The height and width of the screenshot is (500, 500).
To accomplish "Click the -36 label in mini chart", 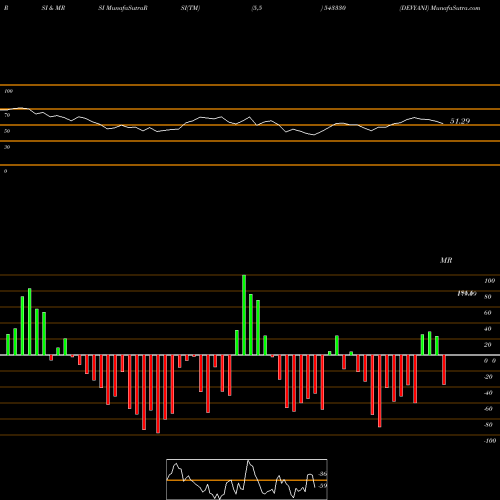I will tap(323, 474).
